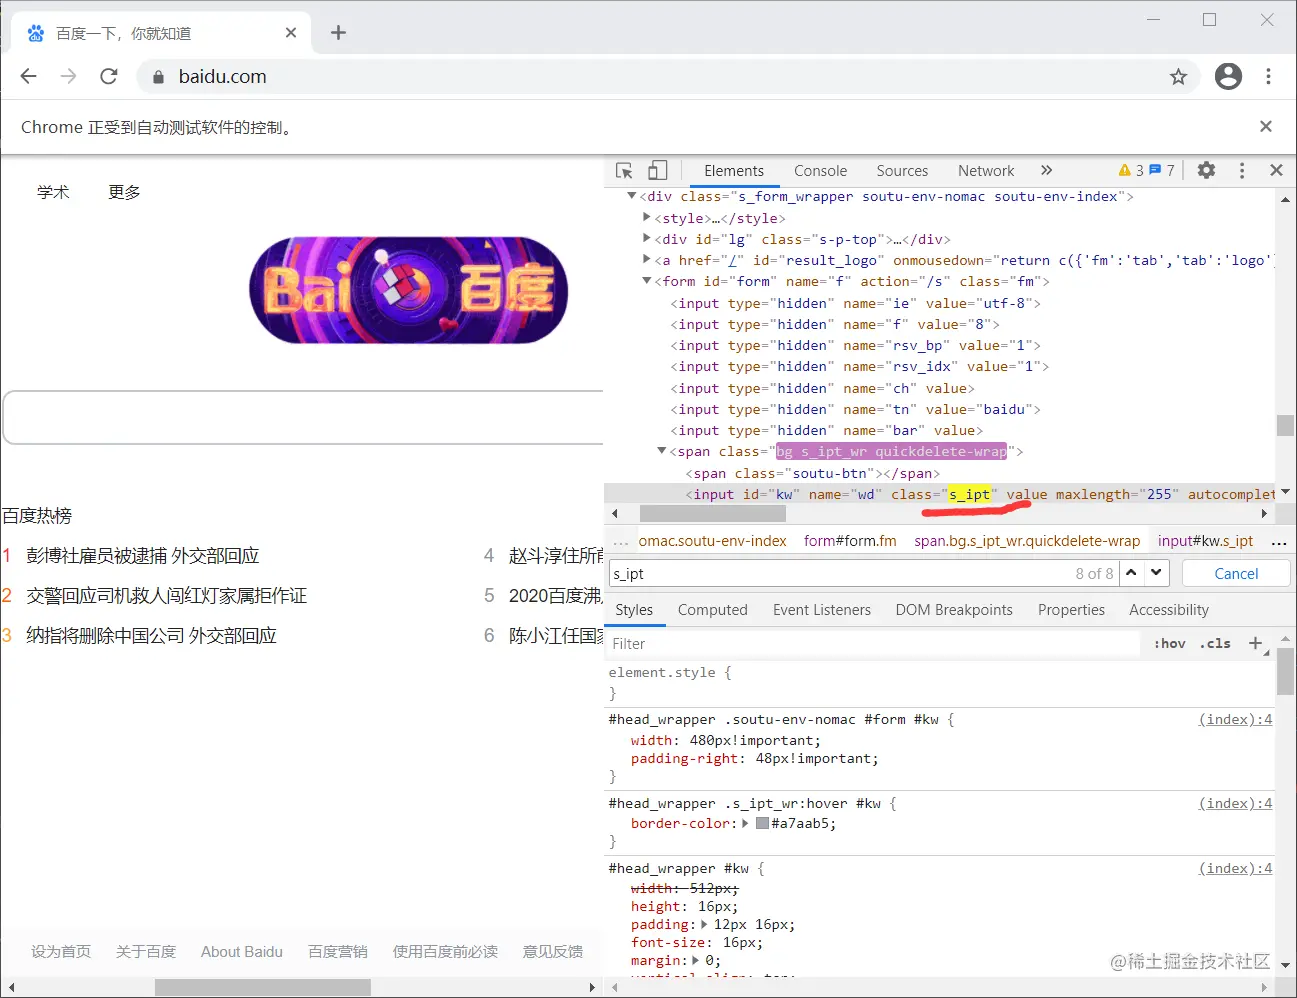The height and width of the screenshot is (998, 1297).
Task: Open the Chrome profile avatar menu
Action: [1228, 76]
